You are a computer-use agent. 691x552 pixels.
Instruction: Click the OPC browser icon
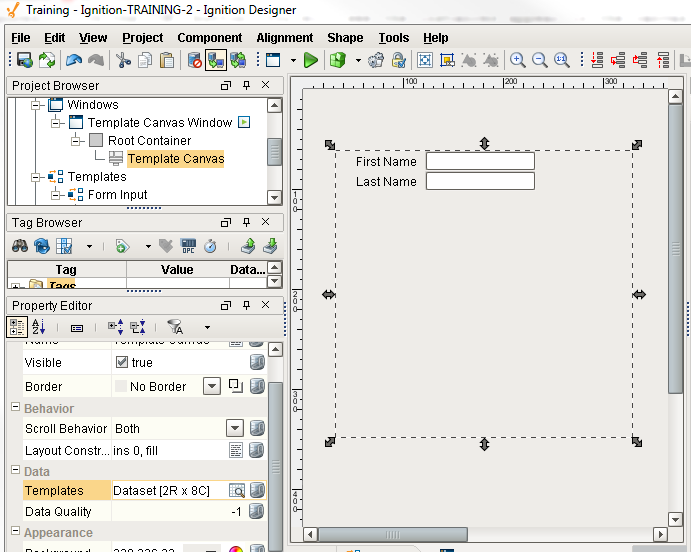click(x=188, y=246)
